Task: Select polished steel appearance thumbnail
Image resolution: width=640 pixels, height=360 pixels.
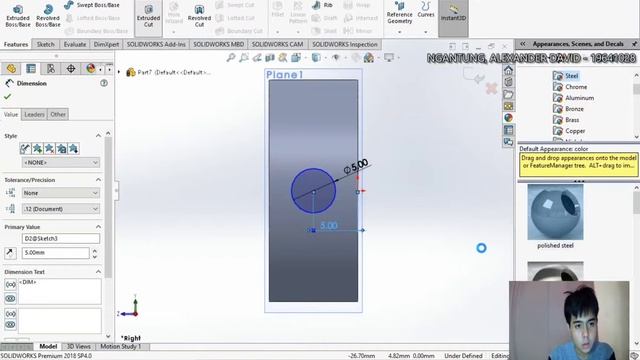Action: (555, 212)
